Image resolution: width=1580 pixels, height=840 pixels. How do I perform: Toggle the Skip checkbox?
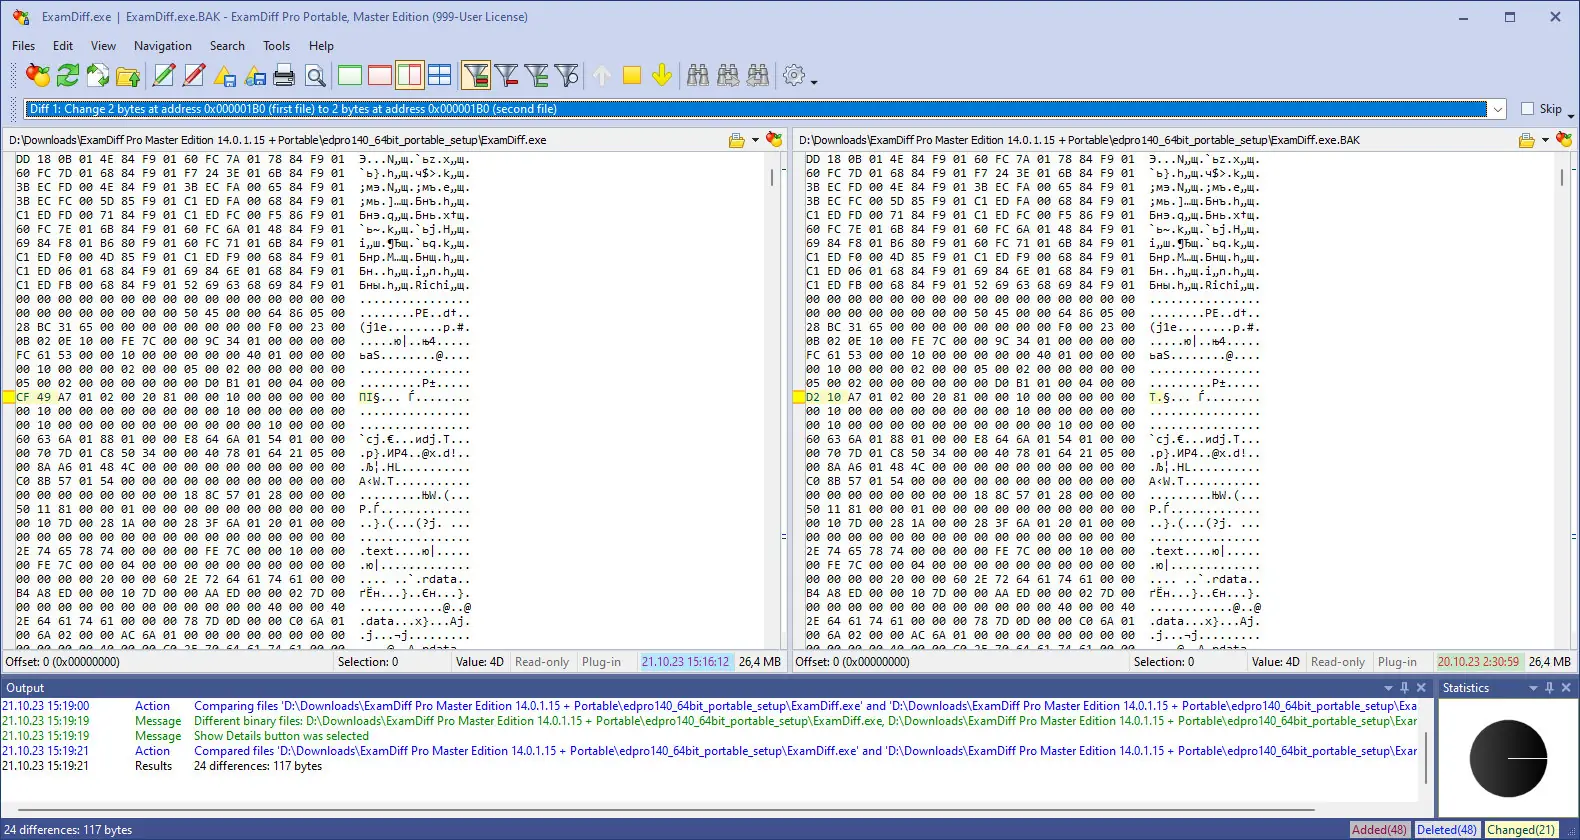coord(1527,109)
